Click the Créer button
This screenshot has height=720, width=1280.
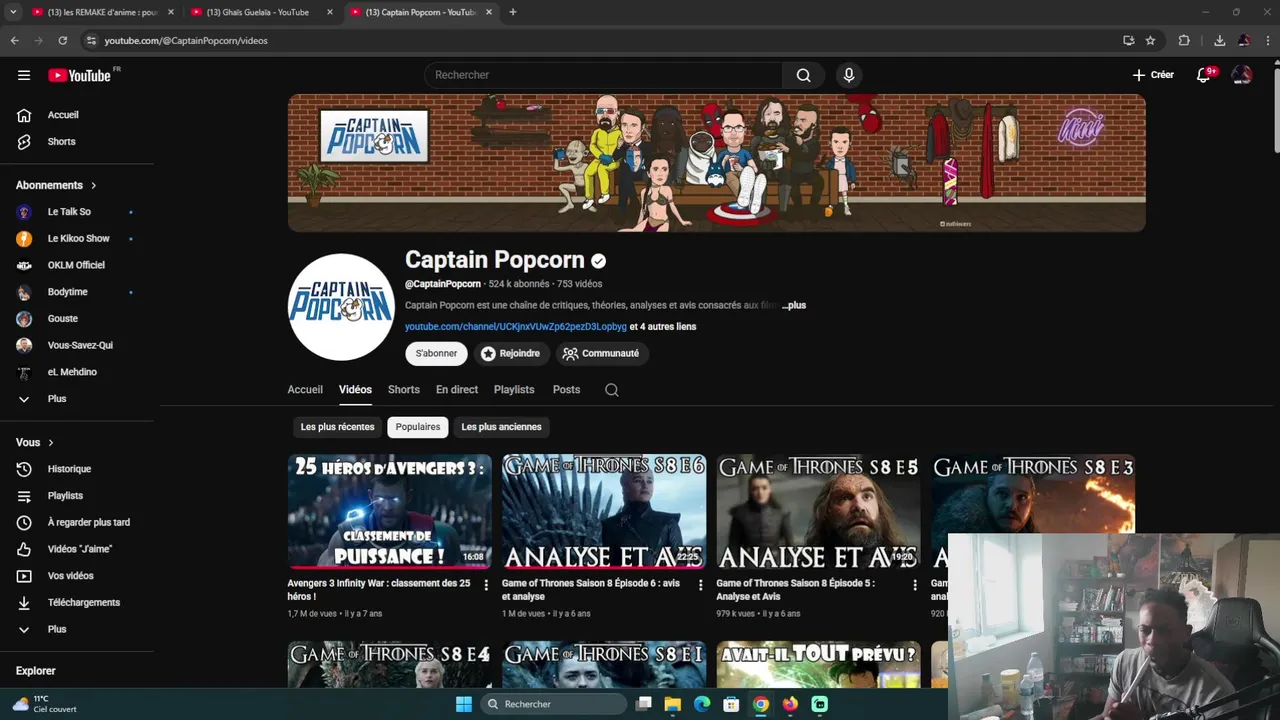1153,75
